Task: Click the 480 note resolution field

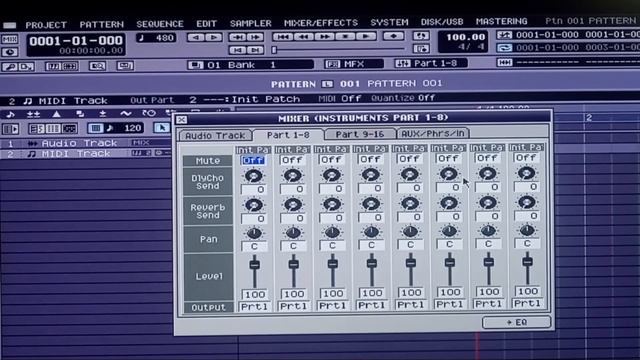Action: 156,38
